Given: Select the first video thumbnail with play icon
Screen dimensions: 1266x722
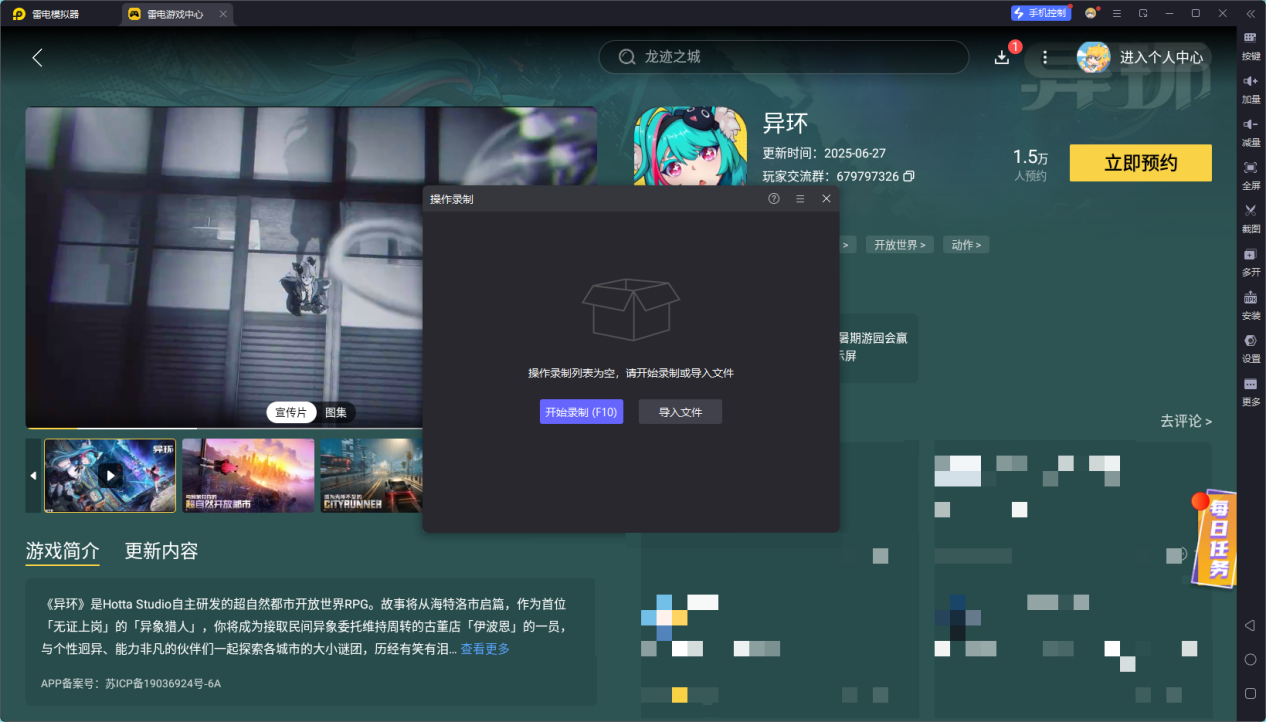Looking at the screenshot, I should coord(110,476).
